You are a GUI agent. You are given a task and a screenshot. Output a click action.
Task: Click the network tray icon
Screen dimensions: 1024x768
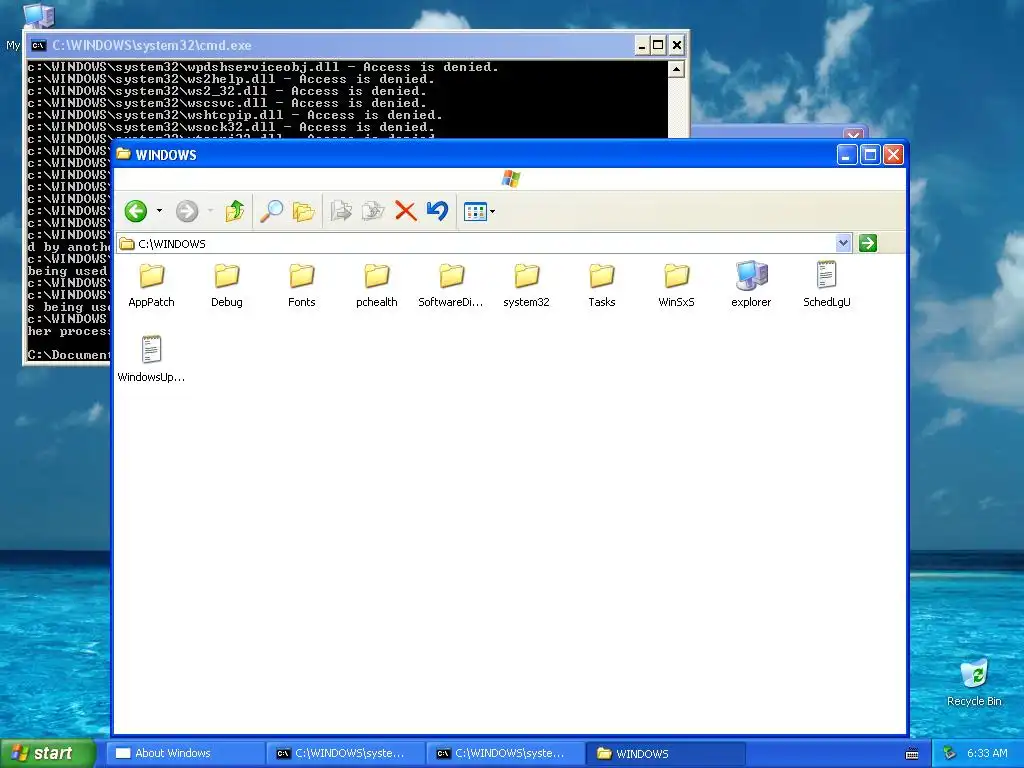[950, 754]
